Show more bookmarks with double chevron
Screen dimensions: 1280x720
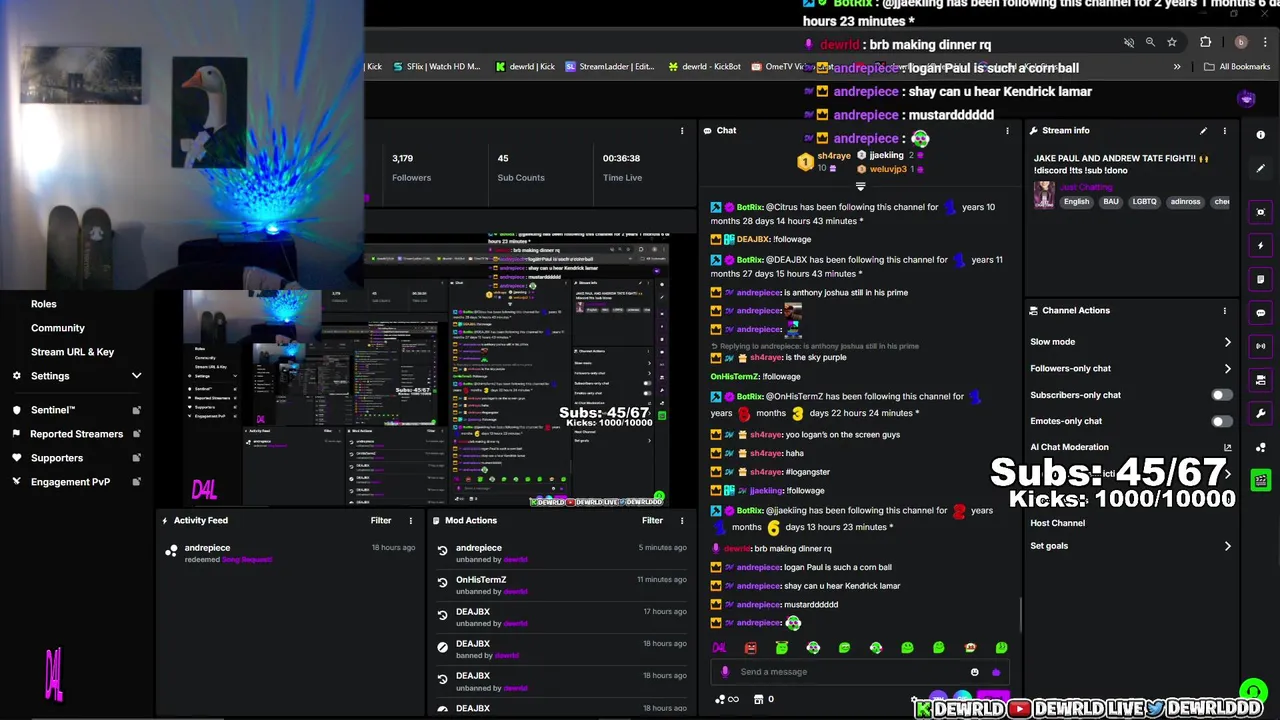point(1177,67)
